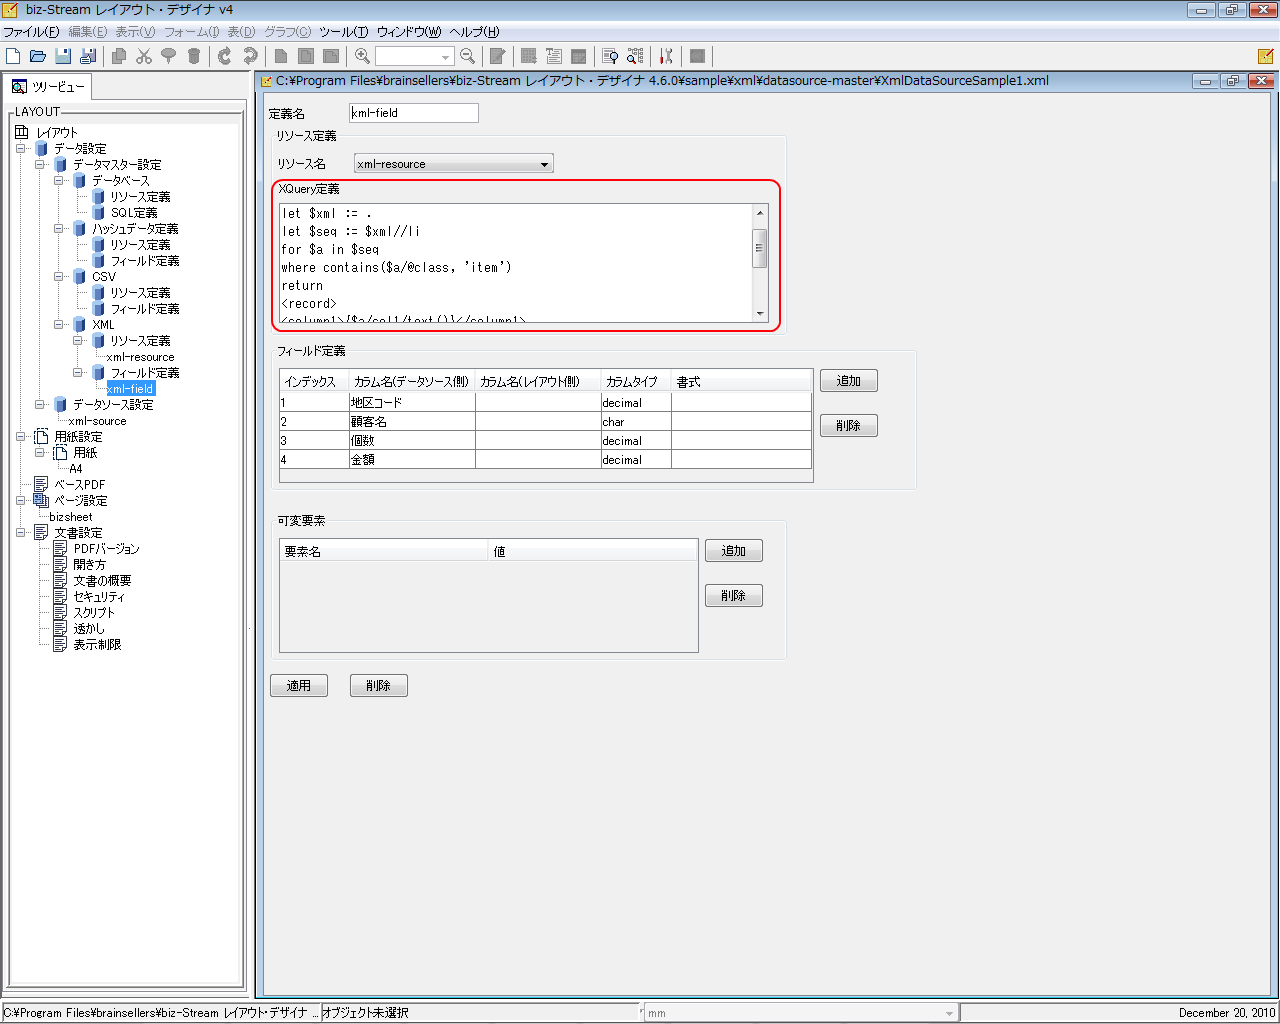
Task: Click the New file toolbar icon
Action: 13,56
